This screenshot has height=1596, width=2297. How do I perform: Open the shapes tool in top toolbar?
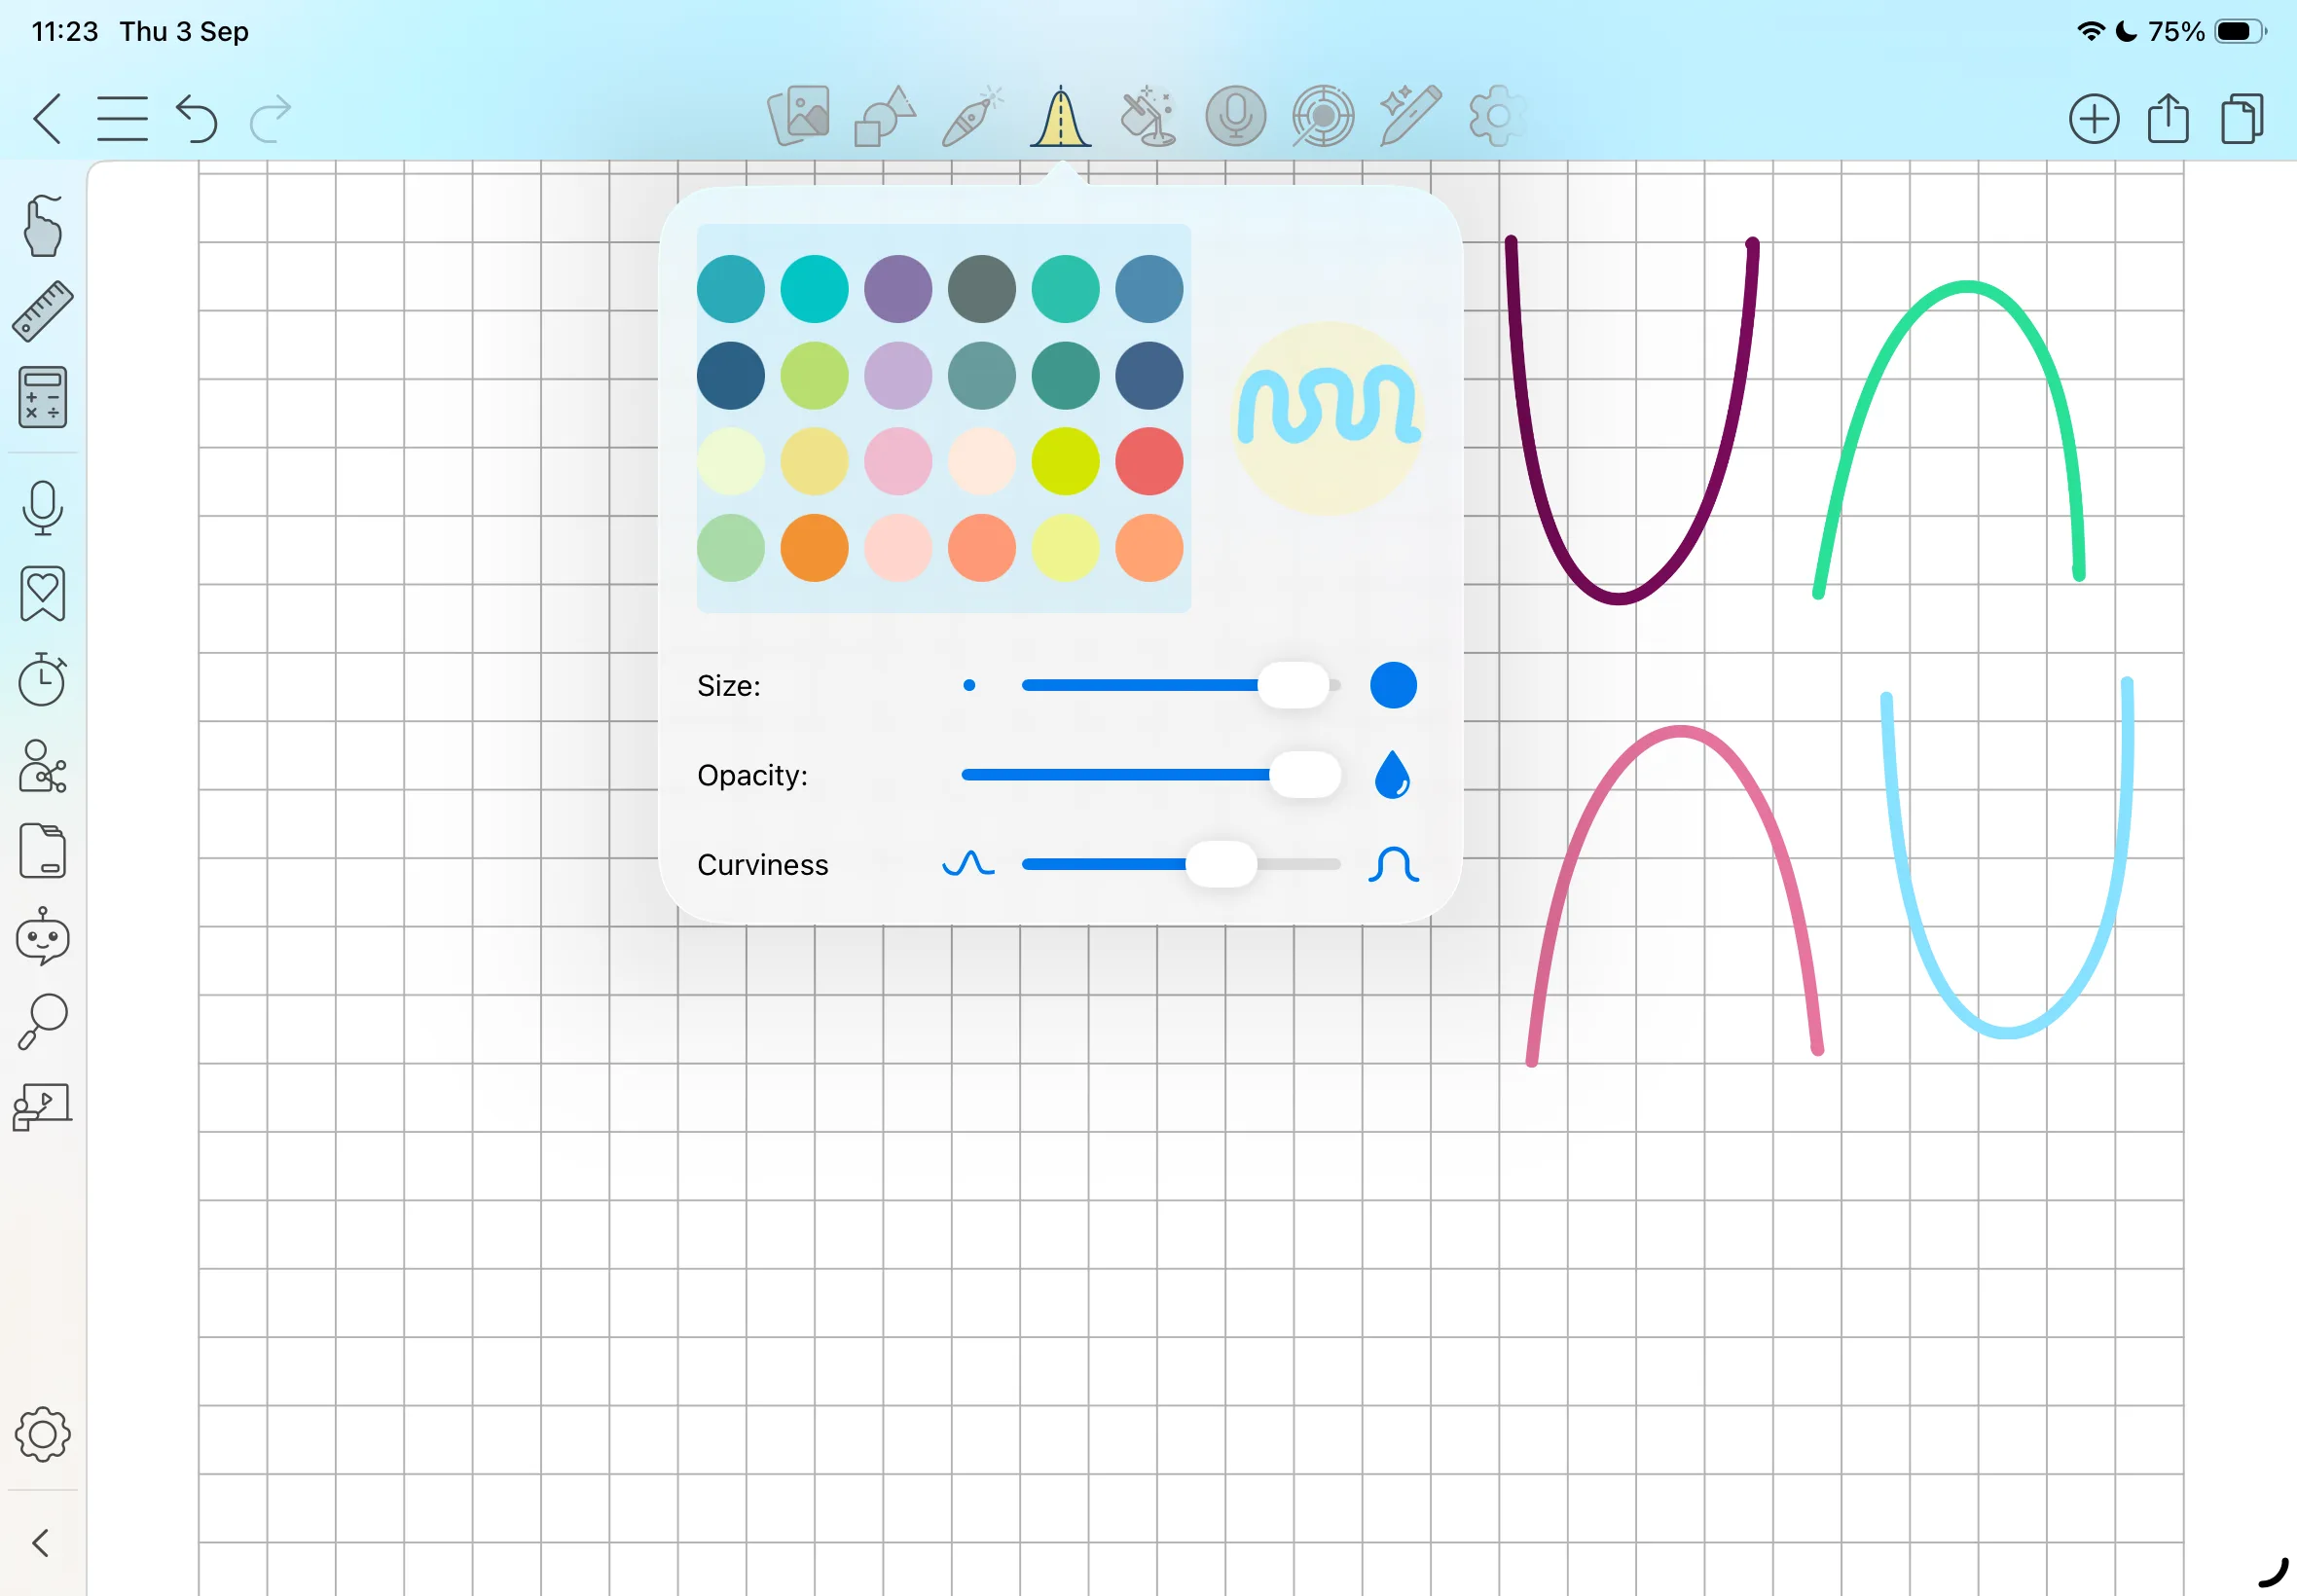[885, 117]
